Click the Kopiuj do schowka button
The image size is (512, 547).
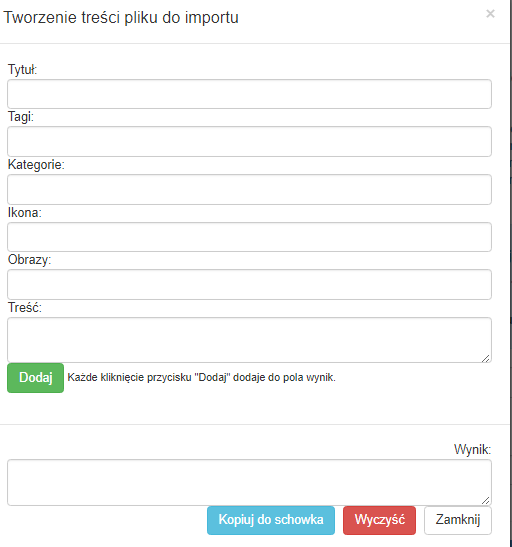tap(271, 520)
